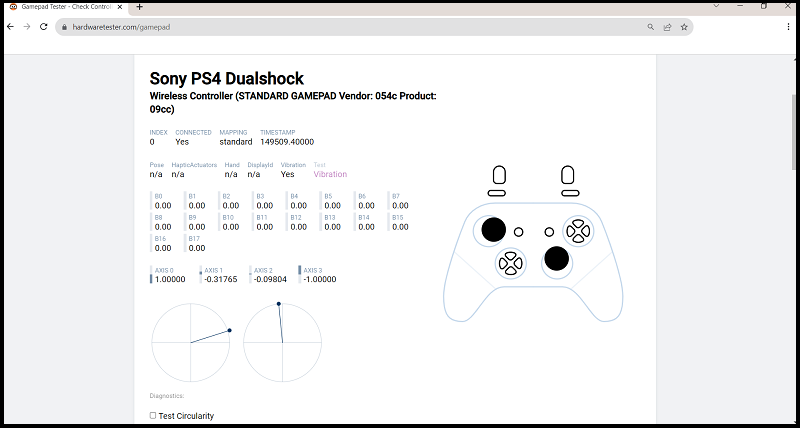Click the right analog stick on controller diagram

pyautogui.click(x=556, y=258)
